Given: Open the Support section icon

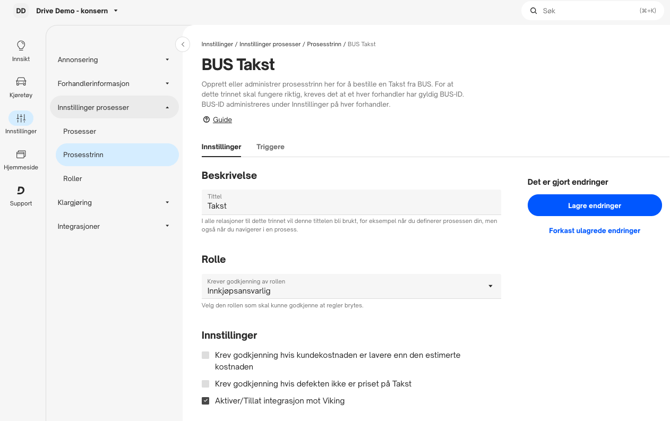Looking at the screenshot, I should coord(21,195).
